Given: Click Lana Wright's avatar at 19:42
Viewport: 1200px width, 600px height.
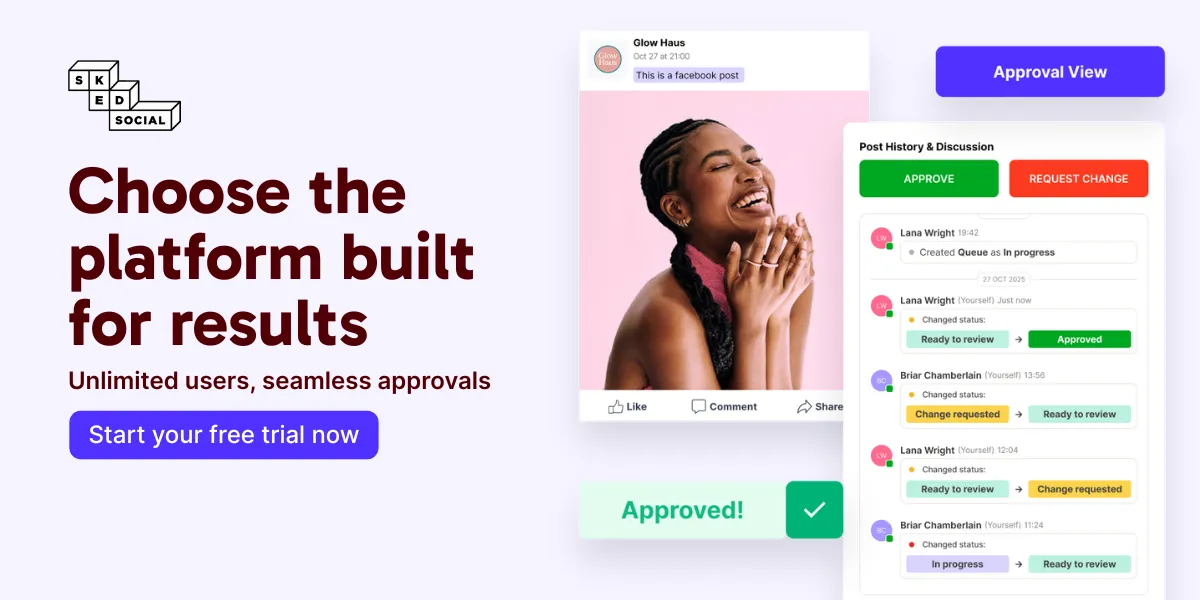Looking at the screenshot, I should [x=882, y=238].
